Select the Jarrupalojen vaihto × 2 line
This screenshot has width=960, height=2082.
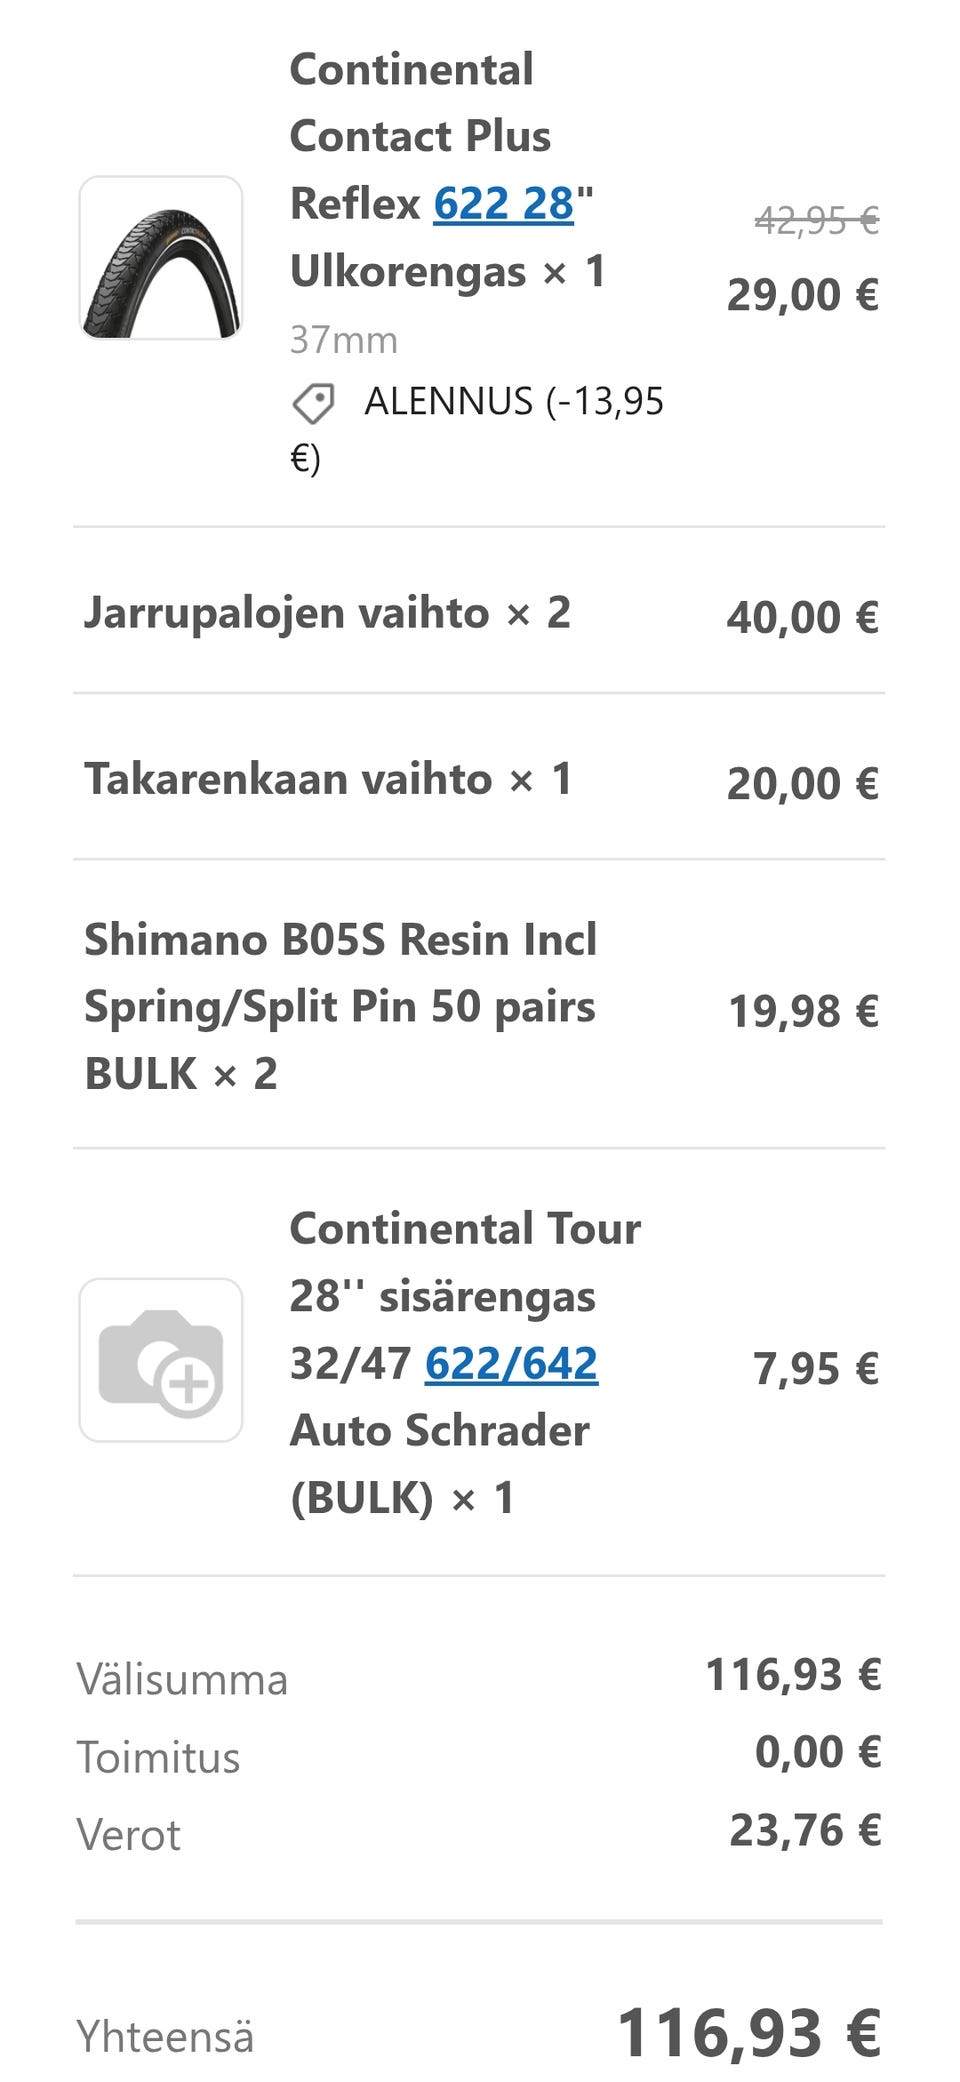(x=327, y=613)
